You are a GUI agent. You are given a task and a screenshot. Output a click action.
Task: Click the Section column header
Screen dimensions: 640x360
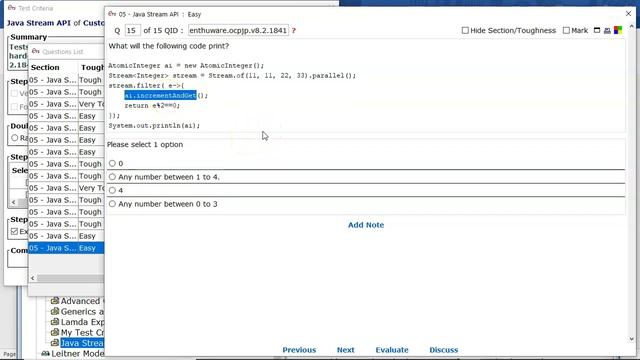pyautogui.click(x=53, y=67)
